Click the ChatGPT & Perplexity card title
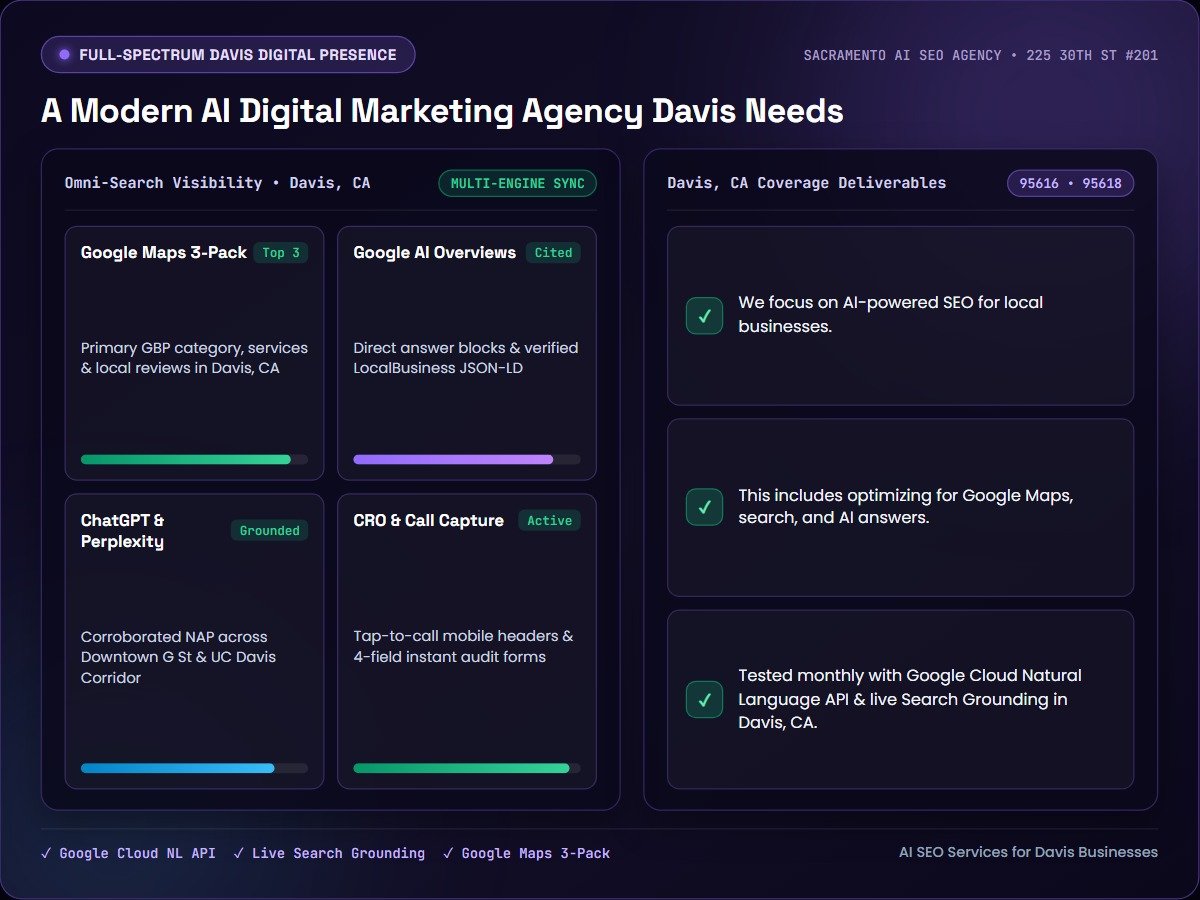Screen dimensions: 1200x900 click(122, 531)
